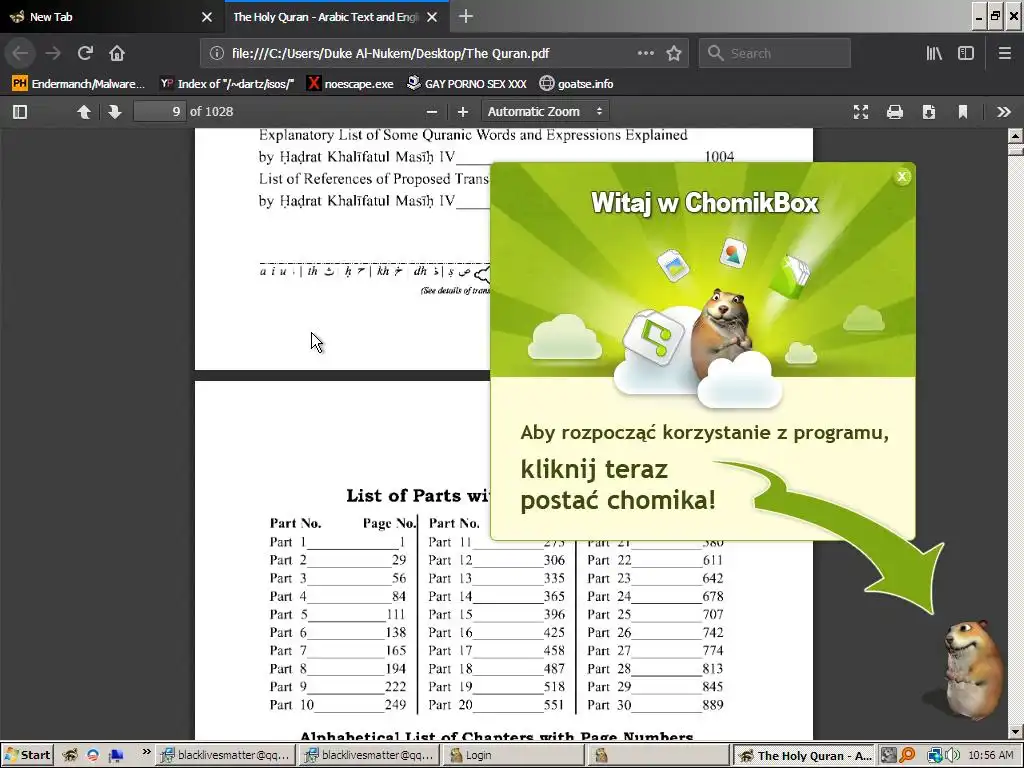Open first blacklivesmatter@qq taskbar window
The width and height of the screenshot is (1024, 768).
pyautogui.click(x=226, y=755)
